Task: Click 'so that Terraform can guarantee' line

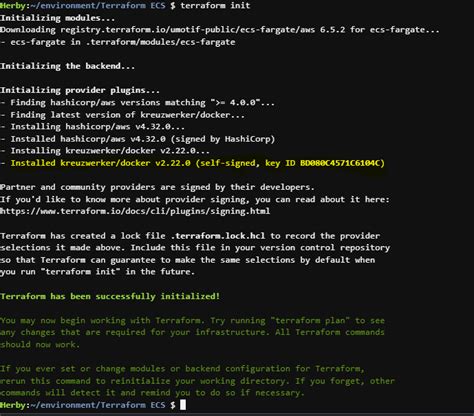Action: (187, 260)
